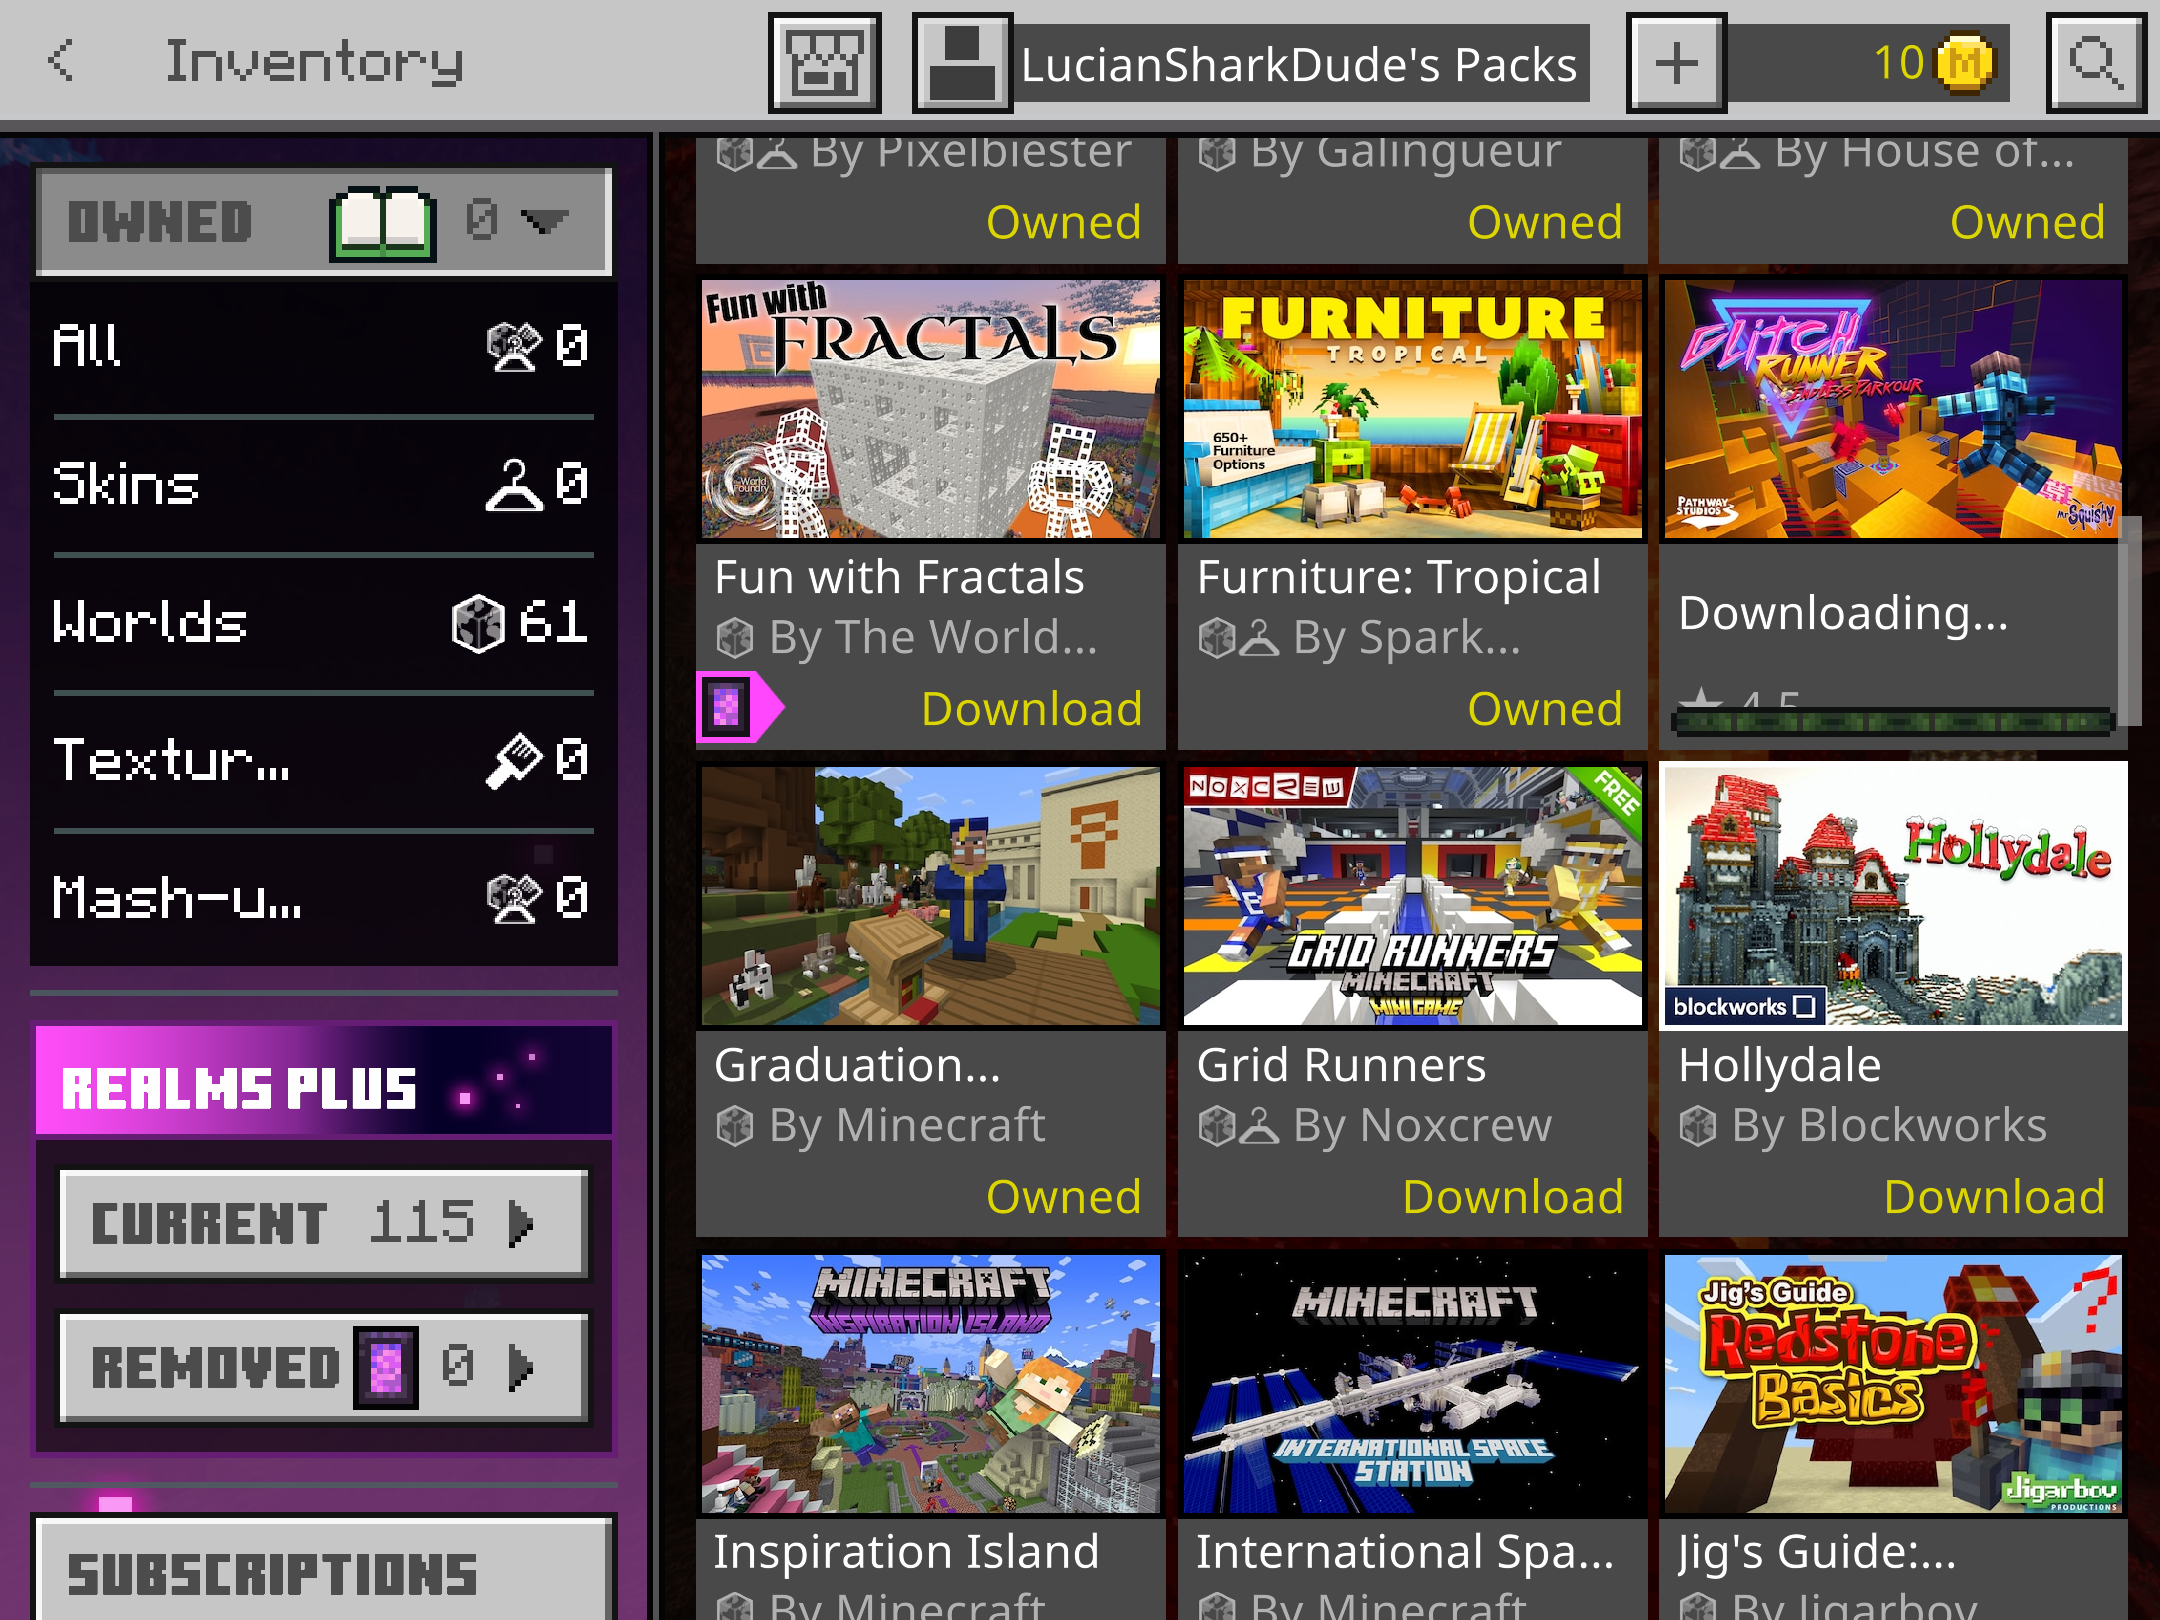Click Owned on the By Galingueur card

(x=1544, y=222)
